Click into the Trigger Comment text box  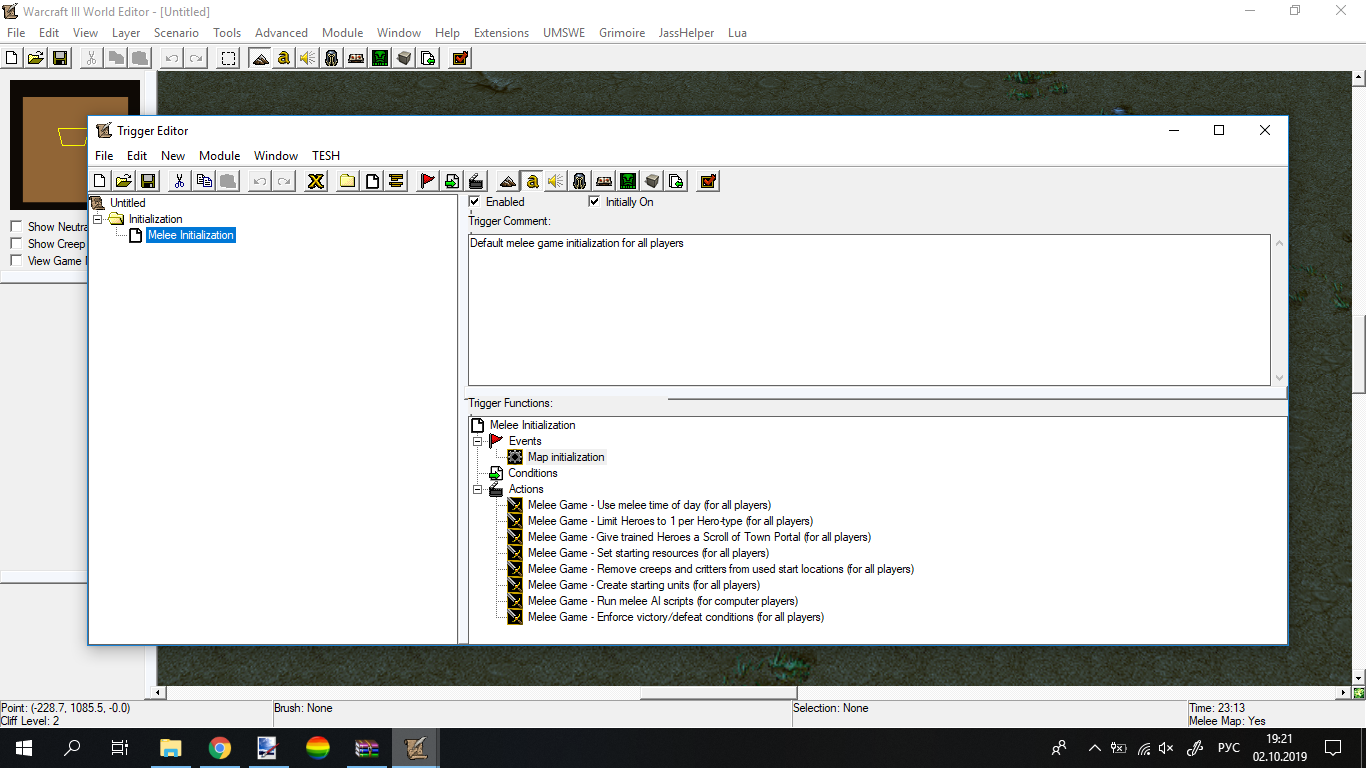tap(869, 310)
